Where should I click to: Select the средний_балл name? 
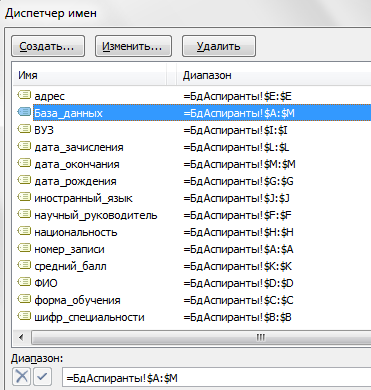[71, 266]
